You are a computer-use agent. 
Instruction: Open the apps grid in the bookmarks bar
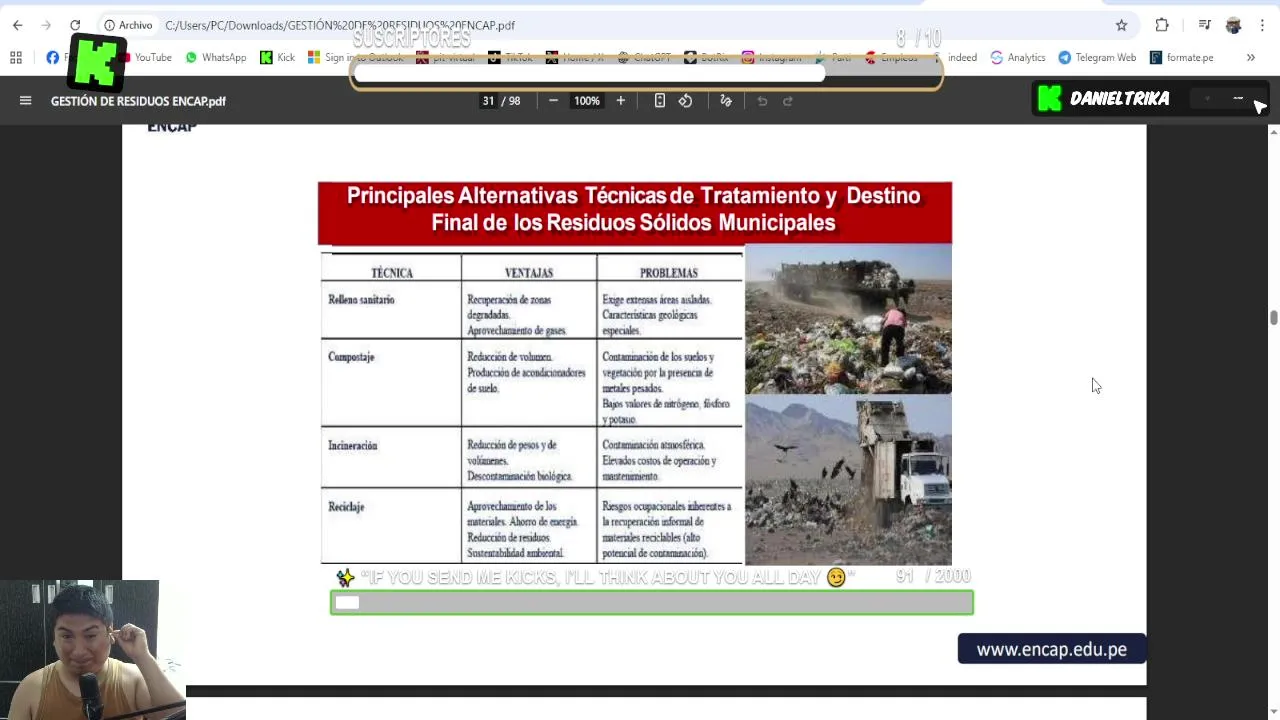click(16, 57)
